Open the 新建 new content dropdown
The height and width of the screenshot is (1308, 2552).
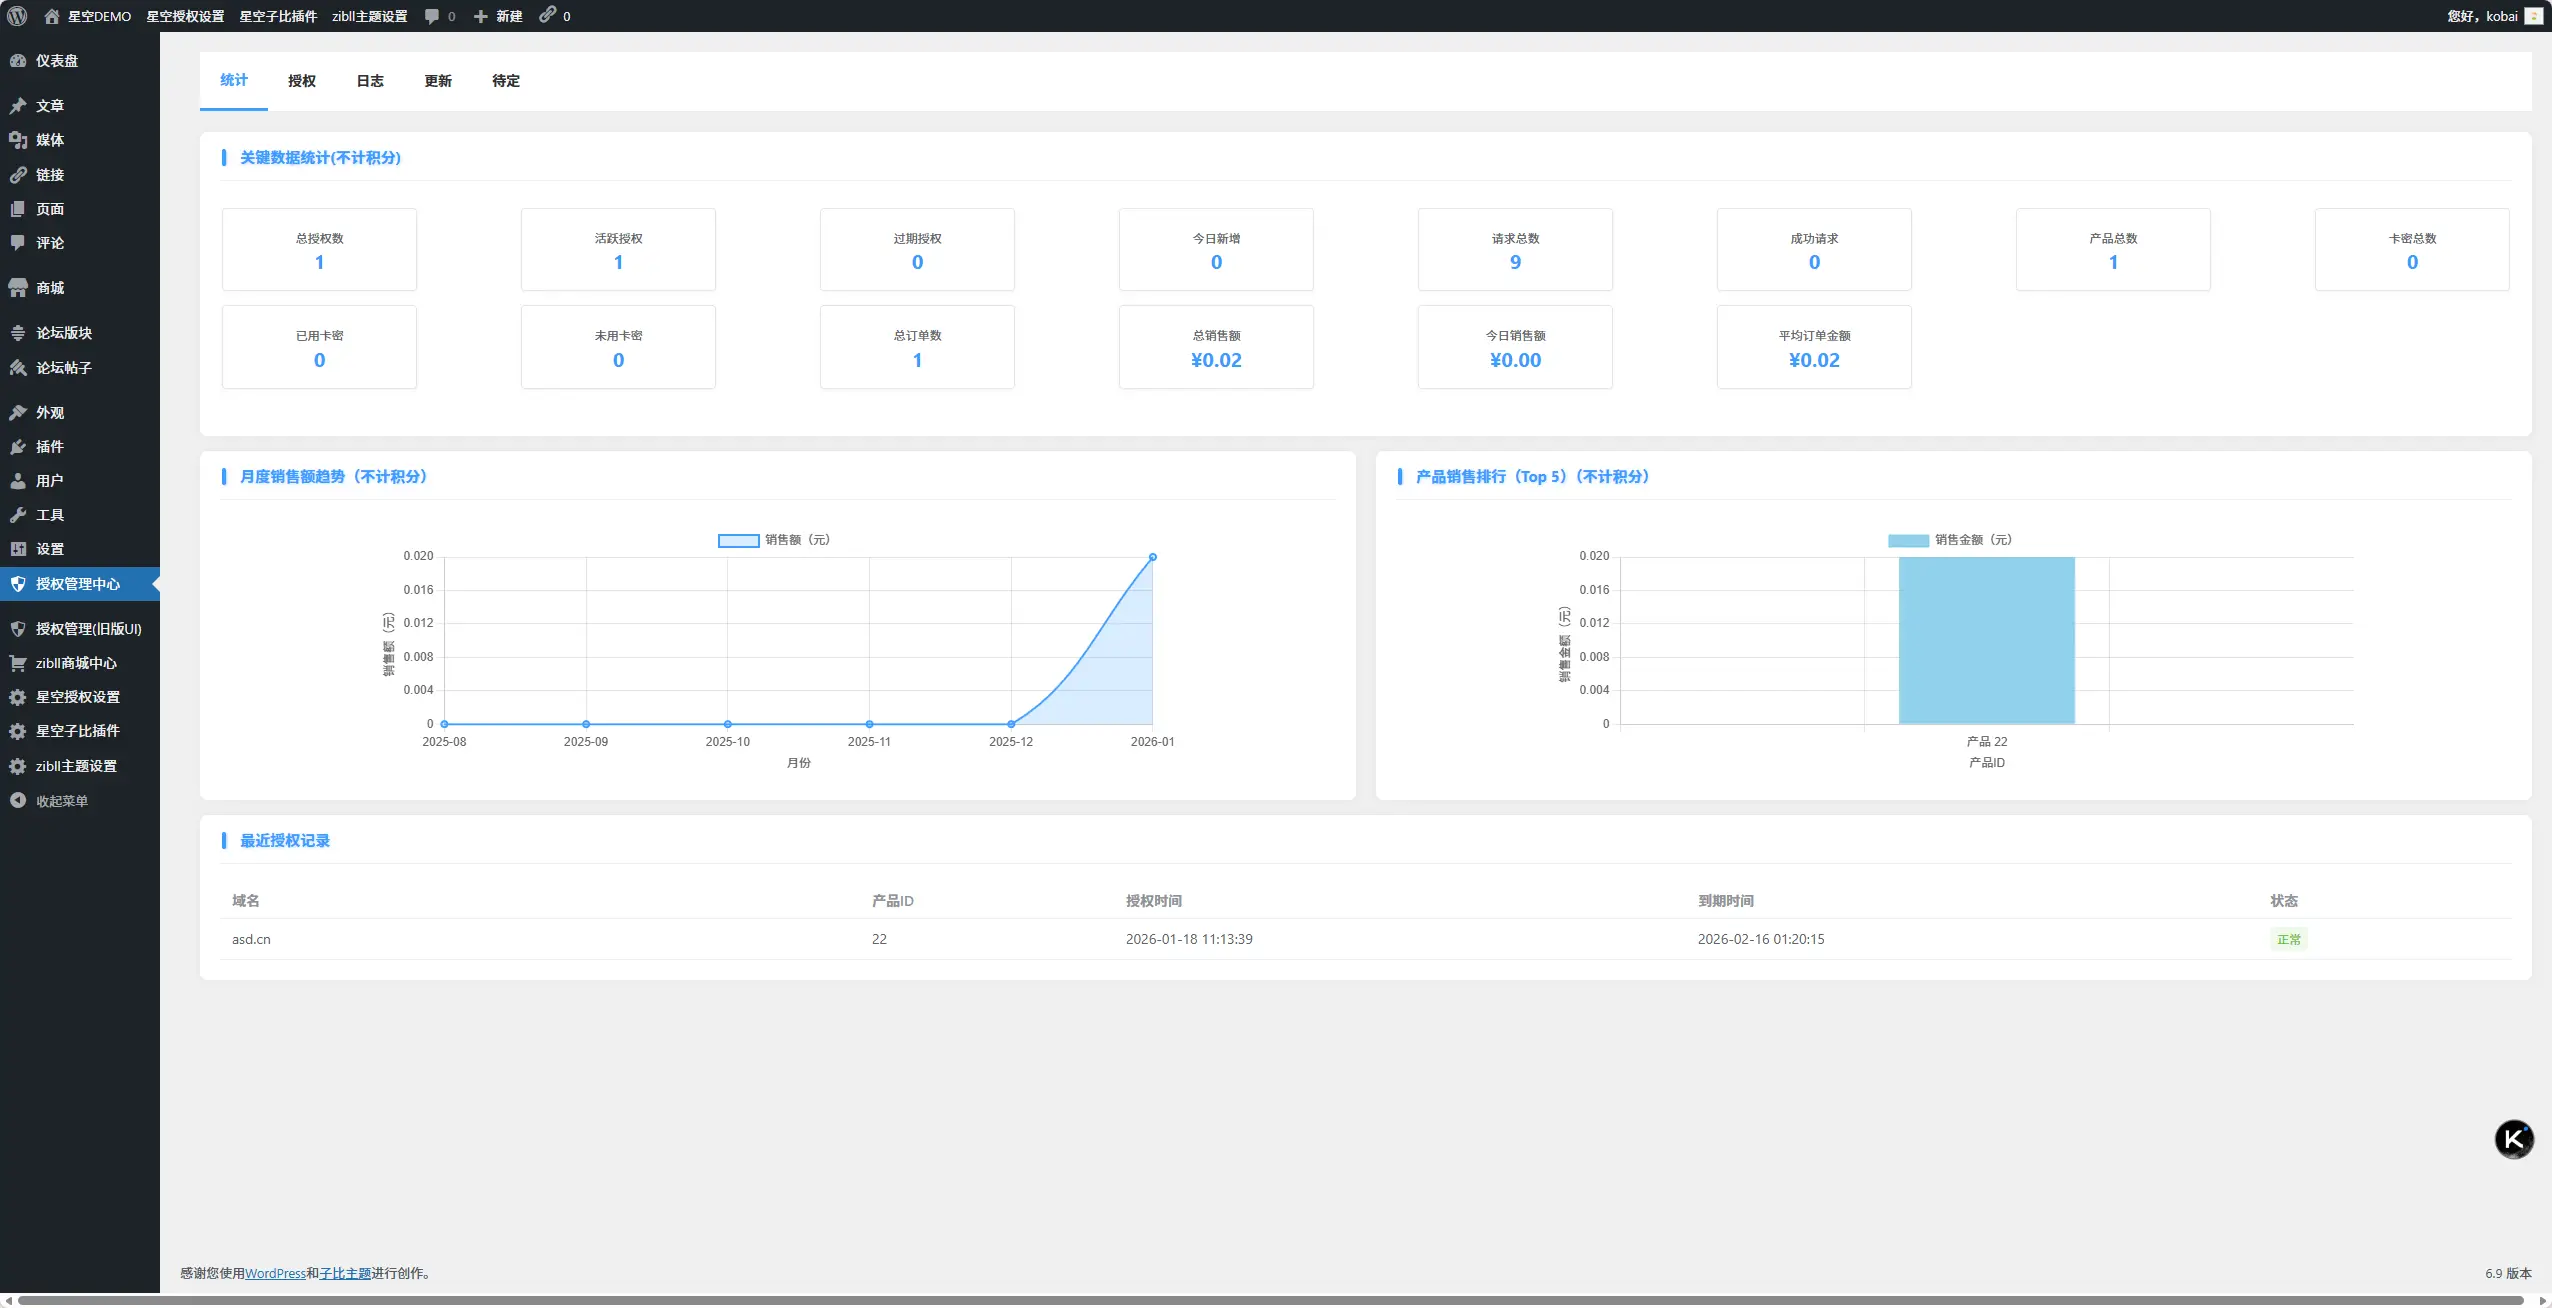pos(498,16)
